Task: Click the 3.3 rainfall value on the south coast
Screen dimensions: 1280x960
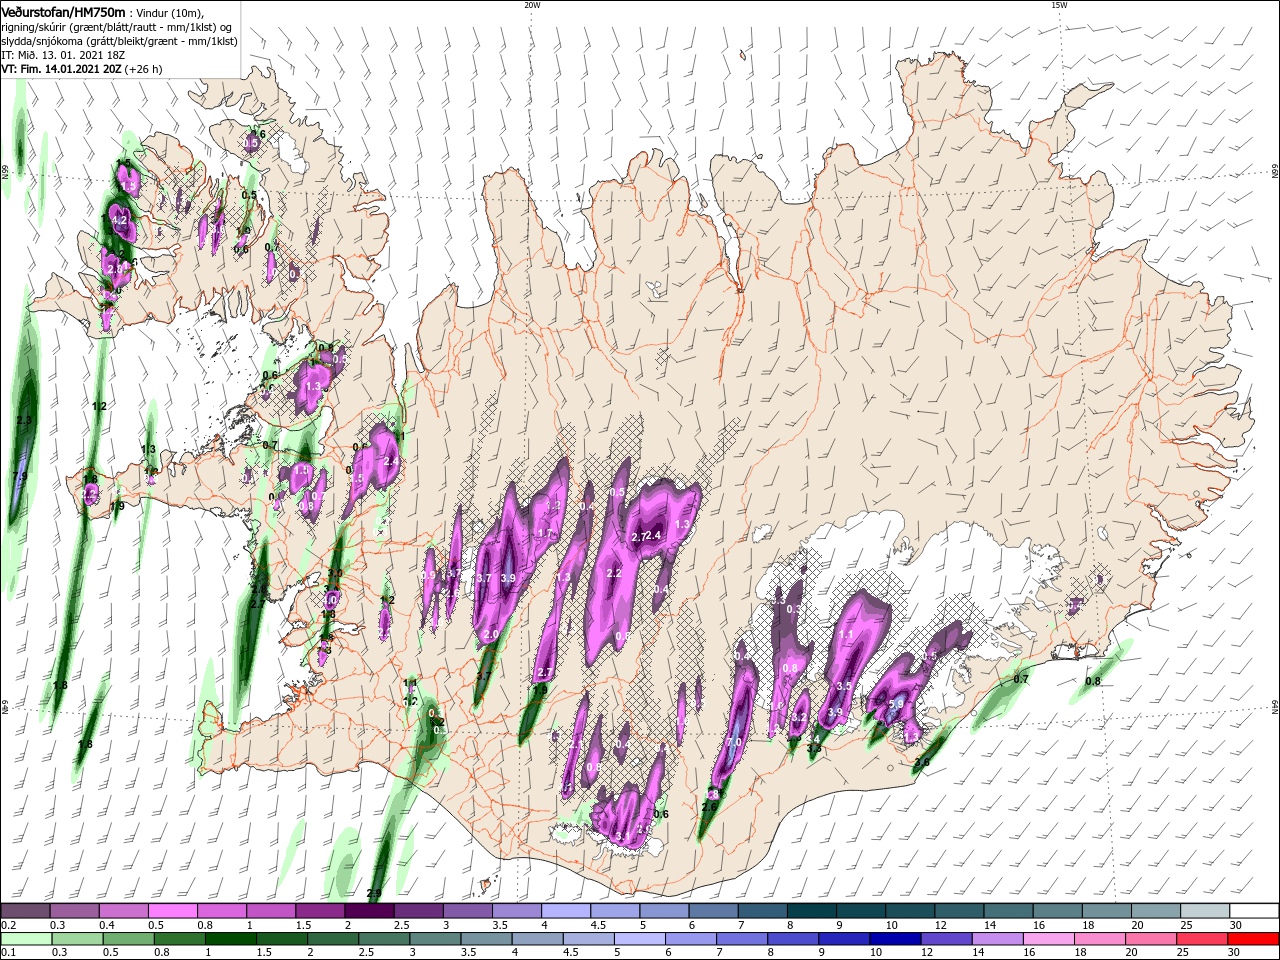Action: tap(814, 747)
